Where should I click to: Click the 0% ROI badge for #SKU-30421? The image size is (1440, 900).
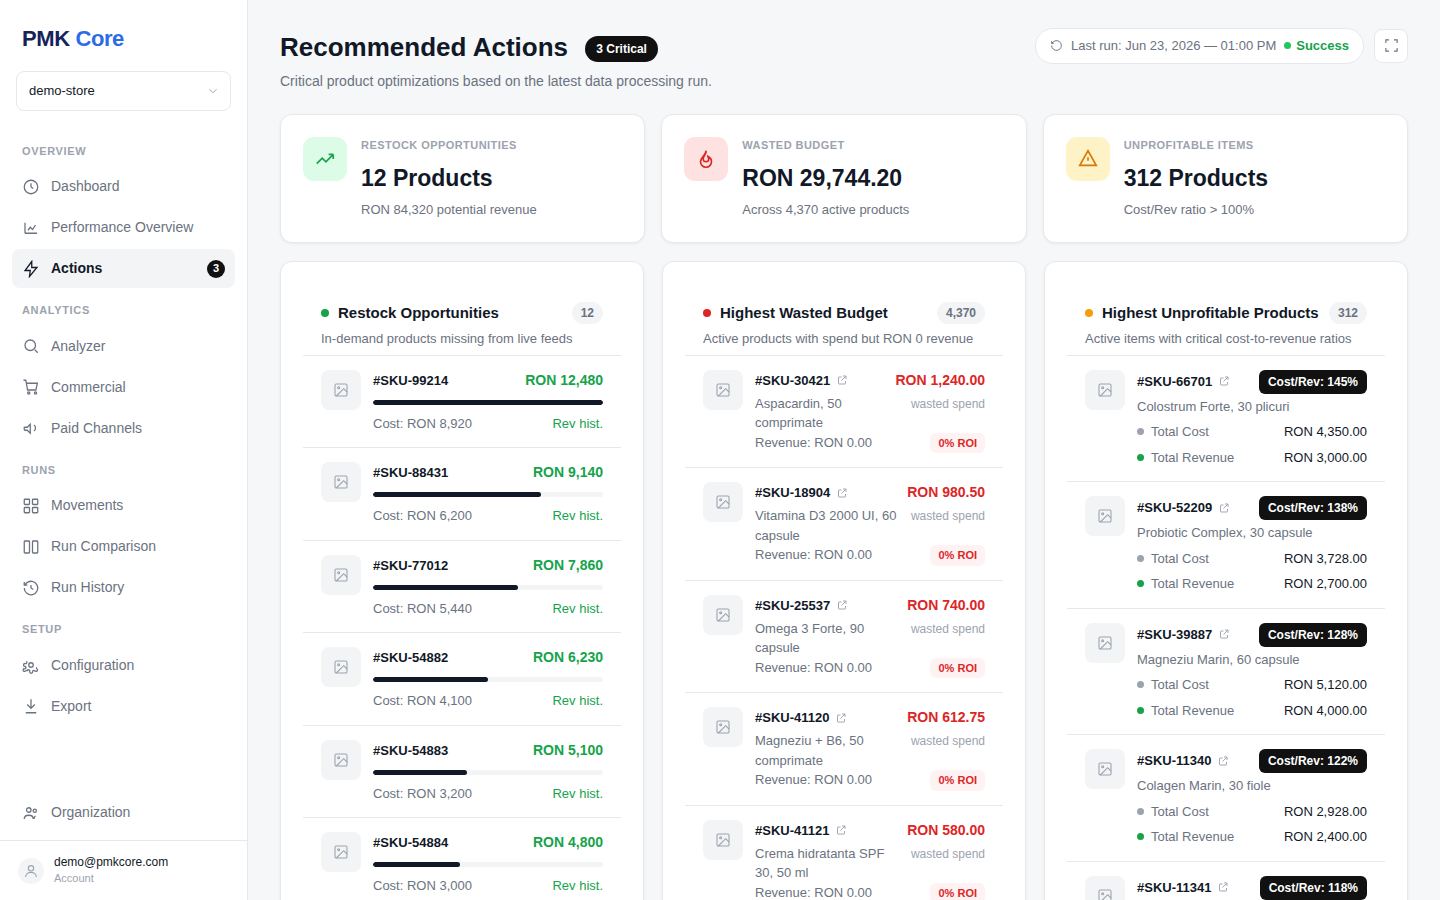tap(957, 443)
